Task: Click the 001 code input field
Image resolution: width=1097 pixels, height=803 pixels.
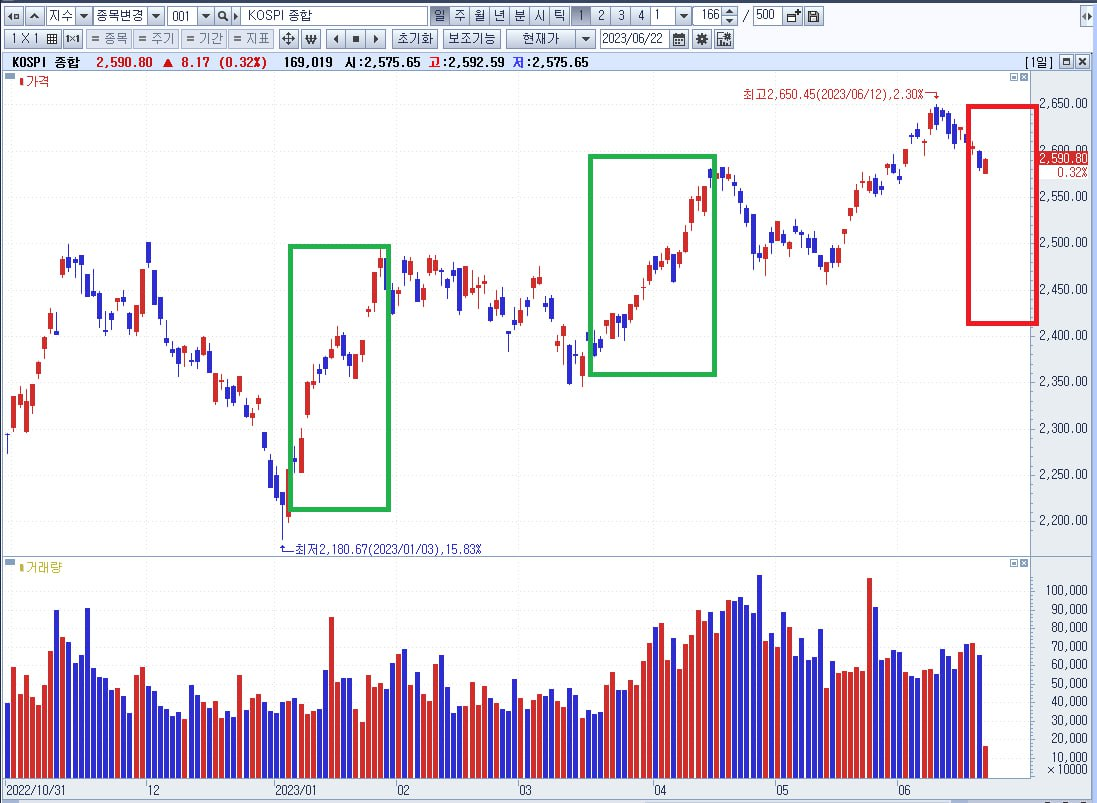Action: [183, 15]
